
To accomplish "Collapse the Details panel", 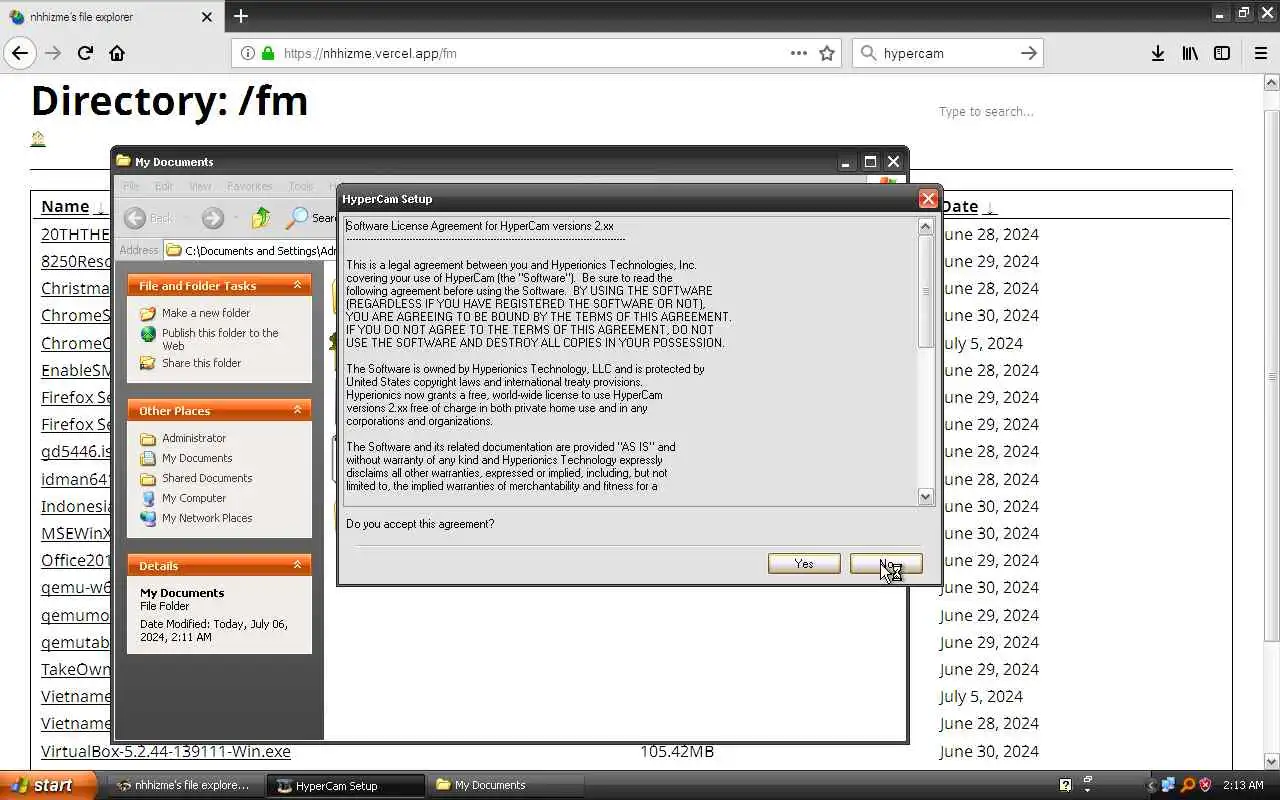I will 297,565.
